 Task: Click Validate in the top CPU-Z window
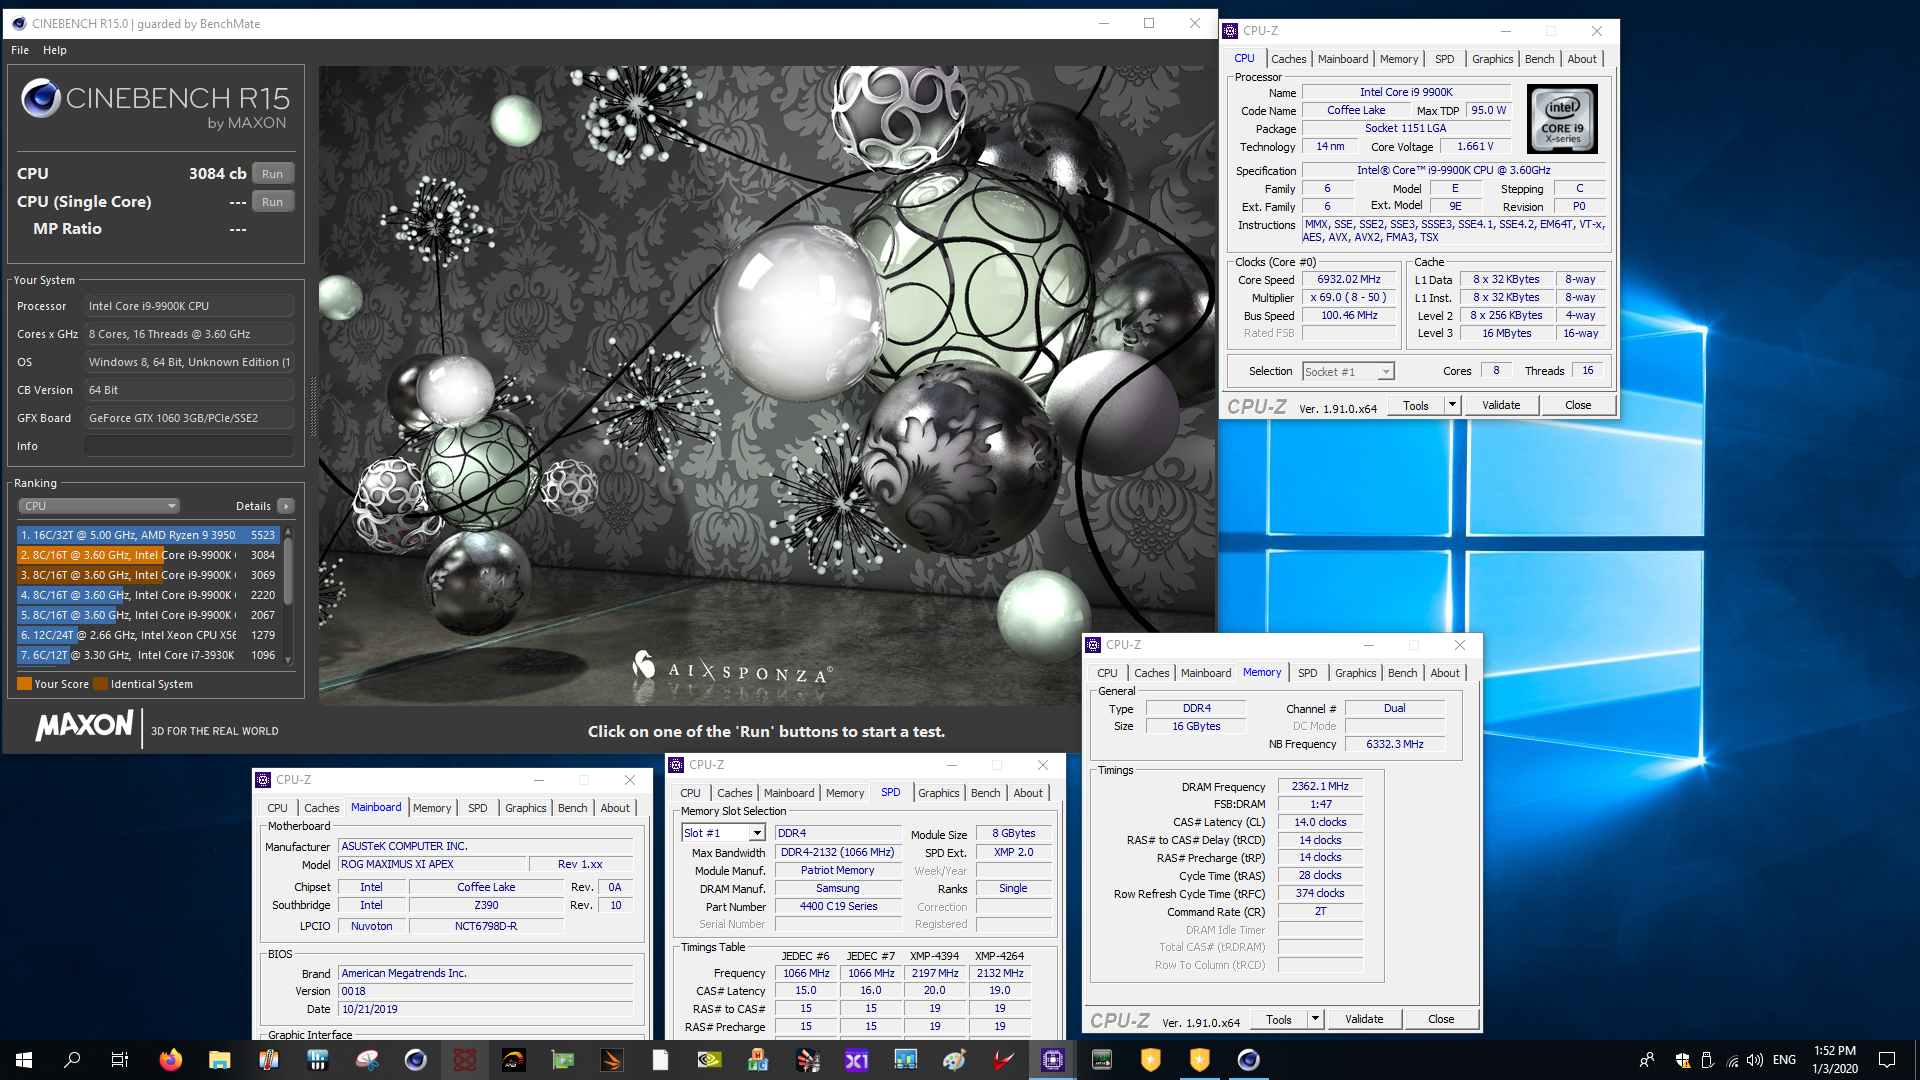1501,405
